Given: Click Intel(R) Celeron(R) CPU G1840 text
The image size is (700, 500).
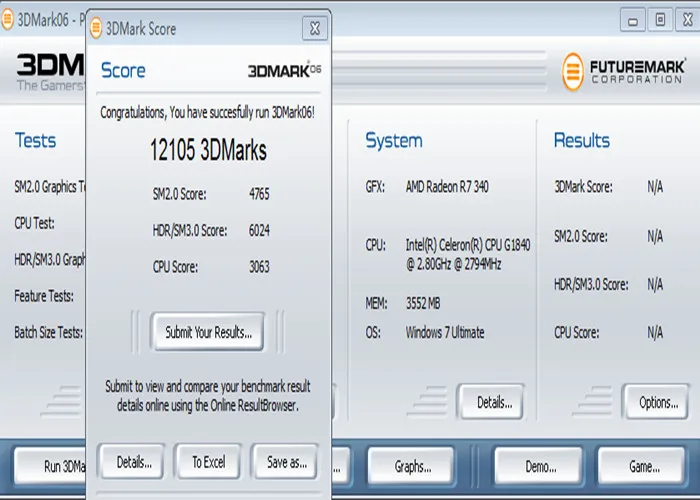Looking at the screenshot, I should click(468, 245).
